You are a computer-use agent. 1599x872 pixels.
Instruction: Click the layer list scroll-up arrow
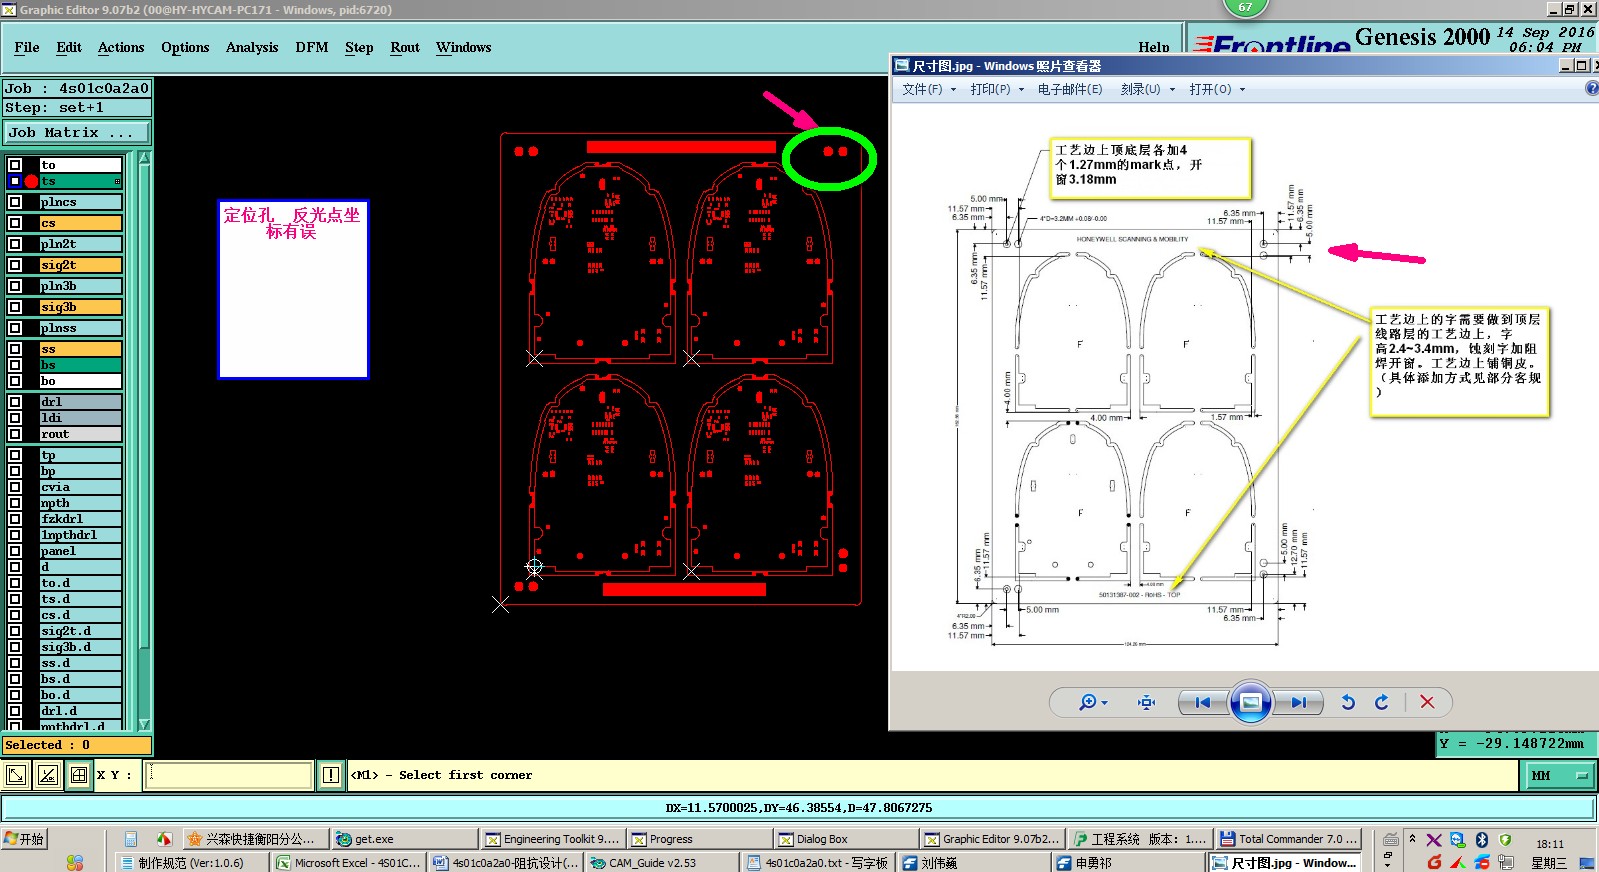(144, 157)
